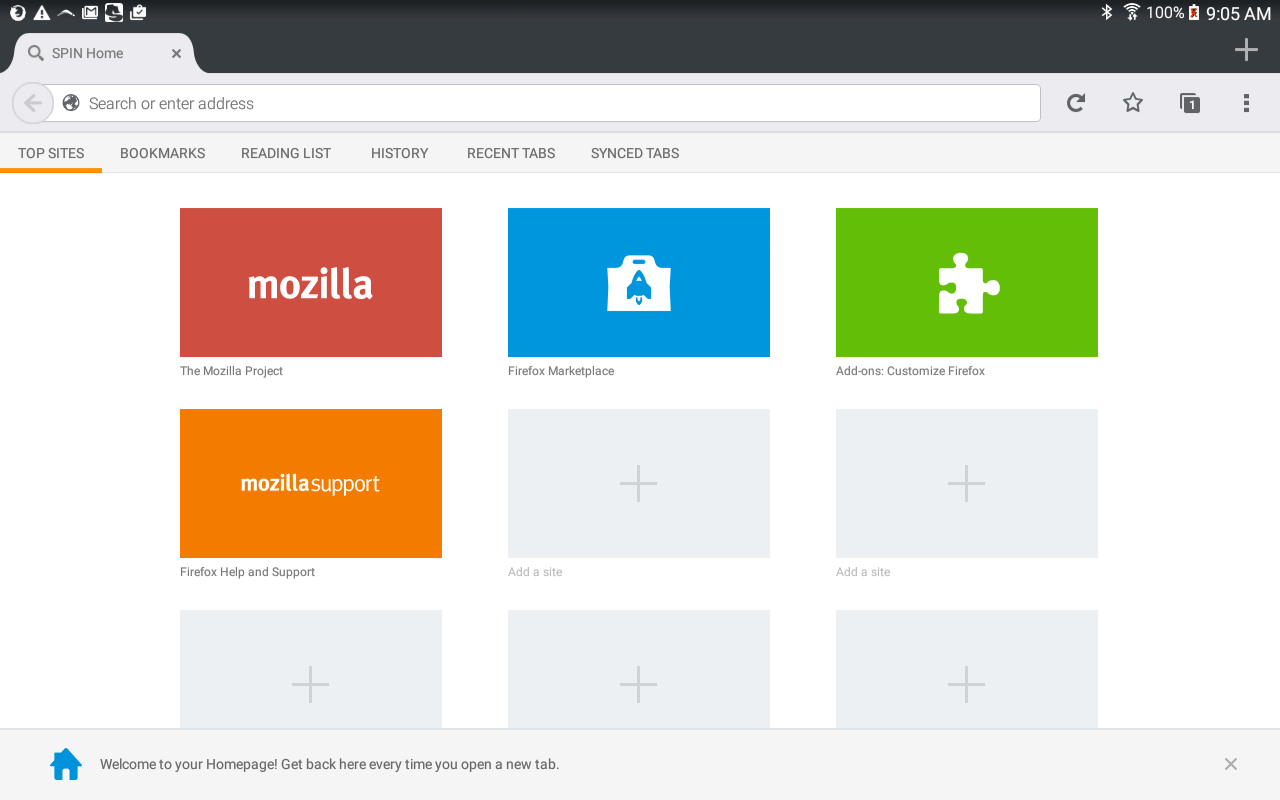Screen dimensions: 1280x800
Task: Tap the 9:05 AM clock
Action: coord(1238,14)
